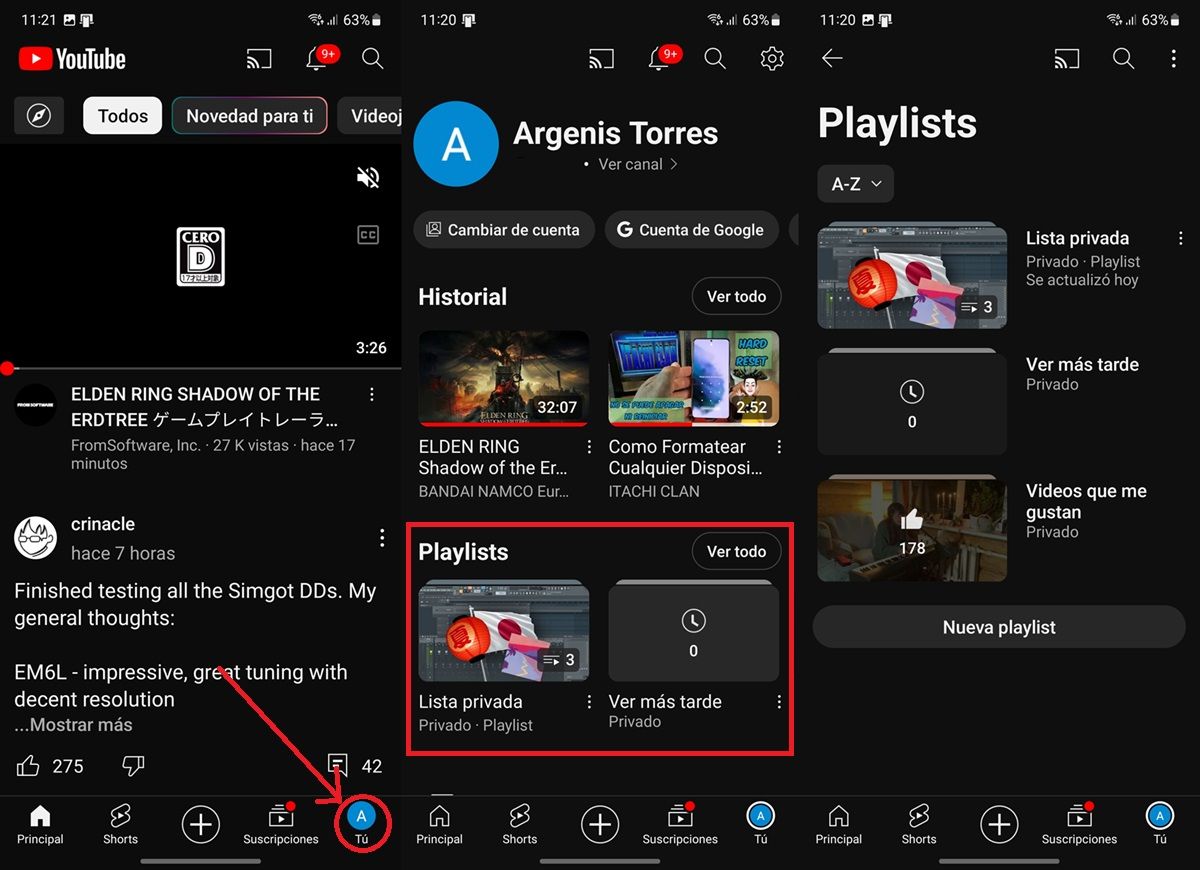Open settings gear on profile screen
The width and height of the screenshot is (1200, 870).
772,59
